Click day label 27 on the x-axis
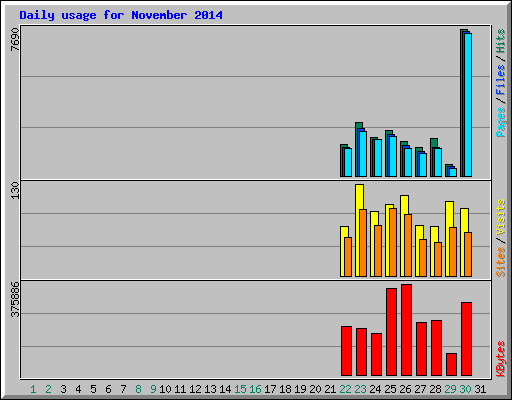The image size is (512, 400). click(x=420, y=389)
